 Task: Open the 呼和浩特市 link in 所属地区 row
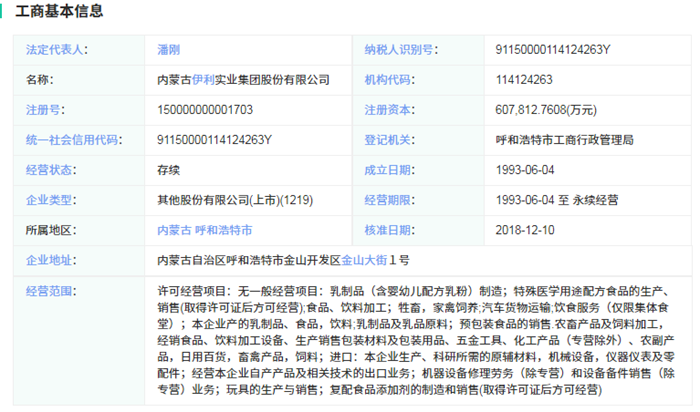[x=223, y=229]
